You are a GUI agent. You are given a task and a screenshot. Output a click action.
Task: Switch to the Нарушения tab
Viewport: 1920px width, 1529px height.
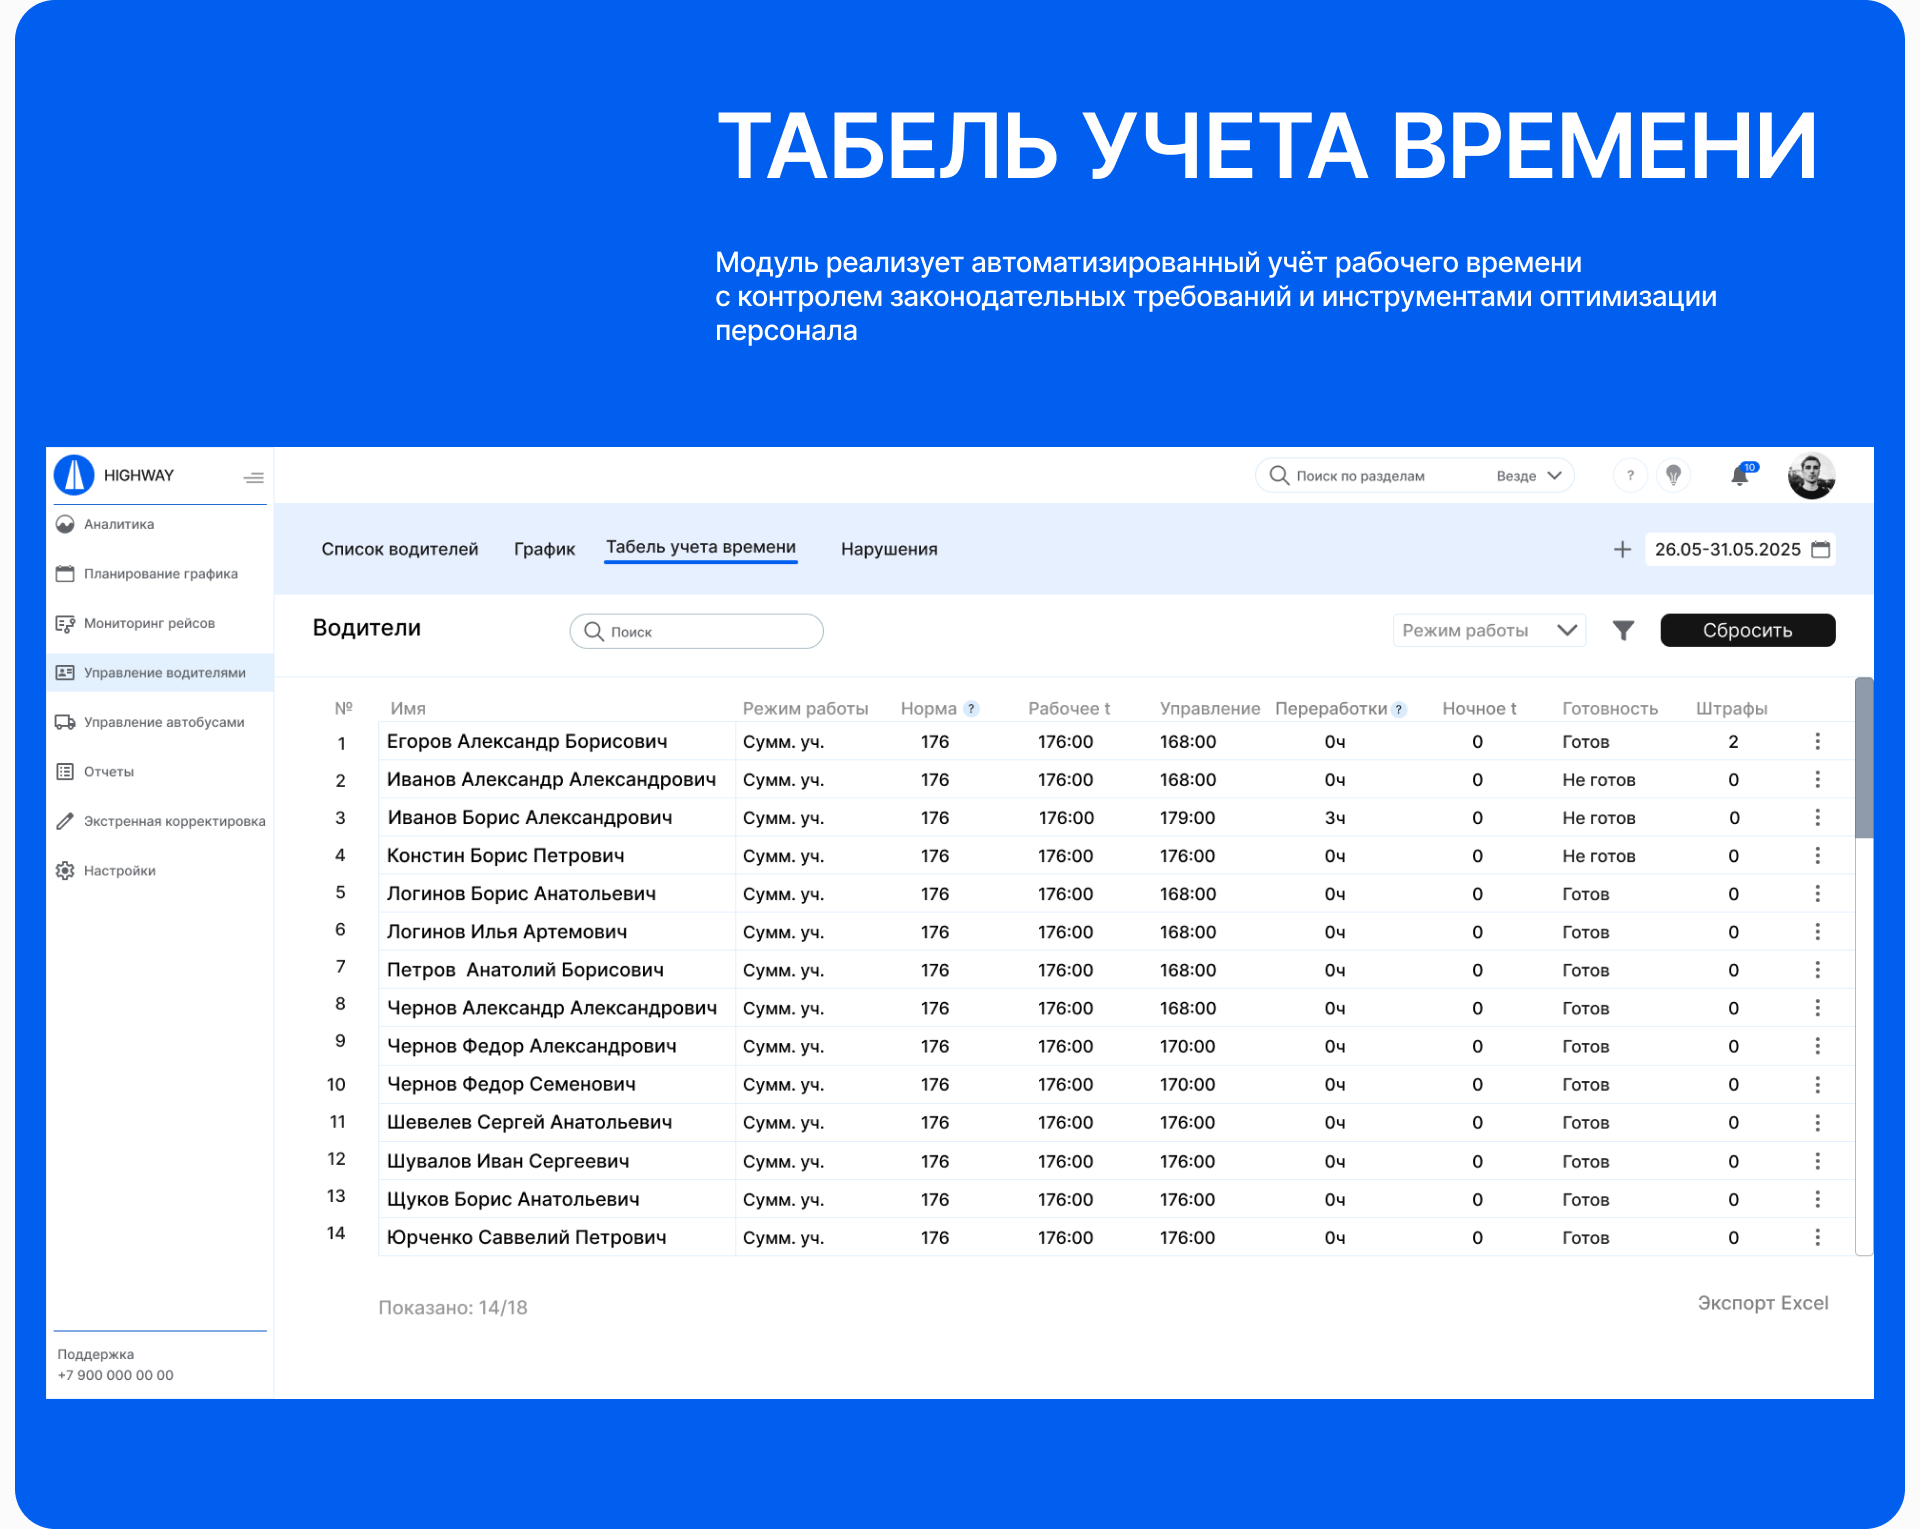point(889,549)
